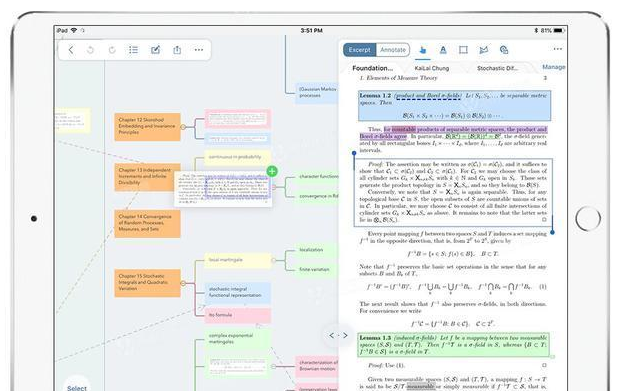Click the Manage link
The width and height of the screenshot is (631, 391).
tap(554, 67)
